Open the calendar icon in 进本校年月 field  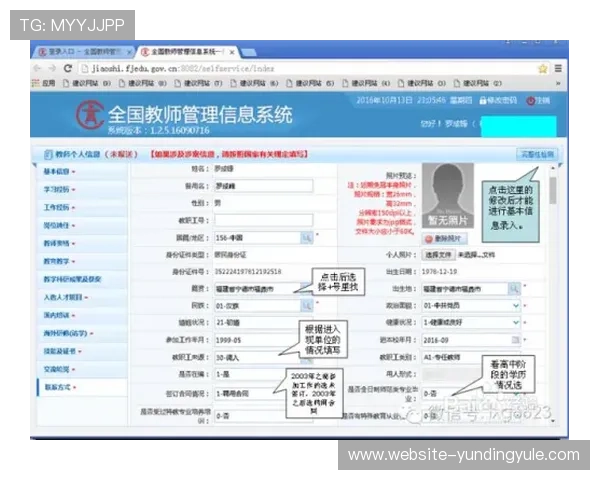click(x=515, y=340)
